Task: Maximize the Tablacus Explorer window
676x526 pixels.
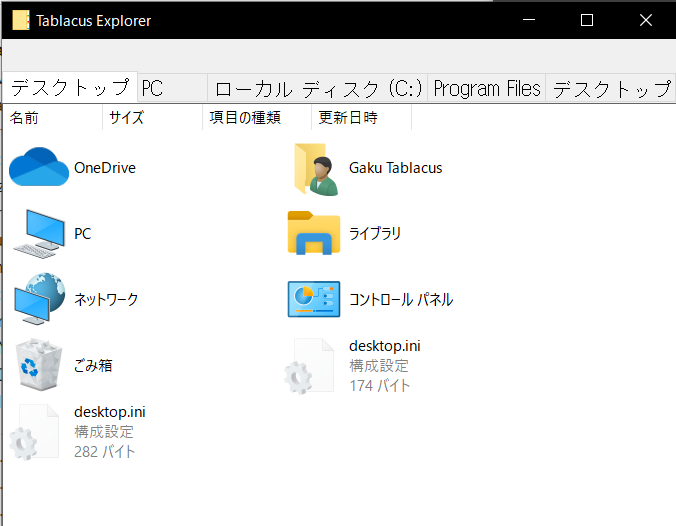Action: pyautogui.click(x=587, y=20)
